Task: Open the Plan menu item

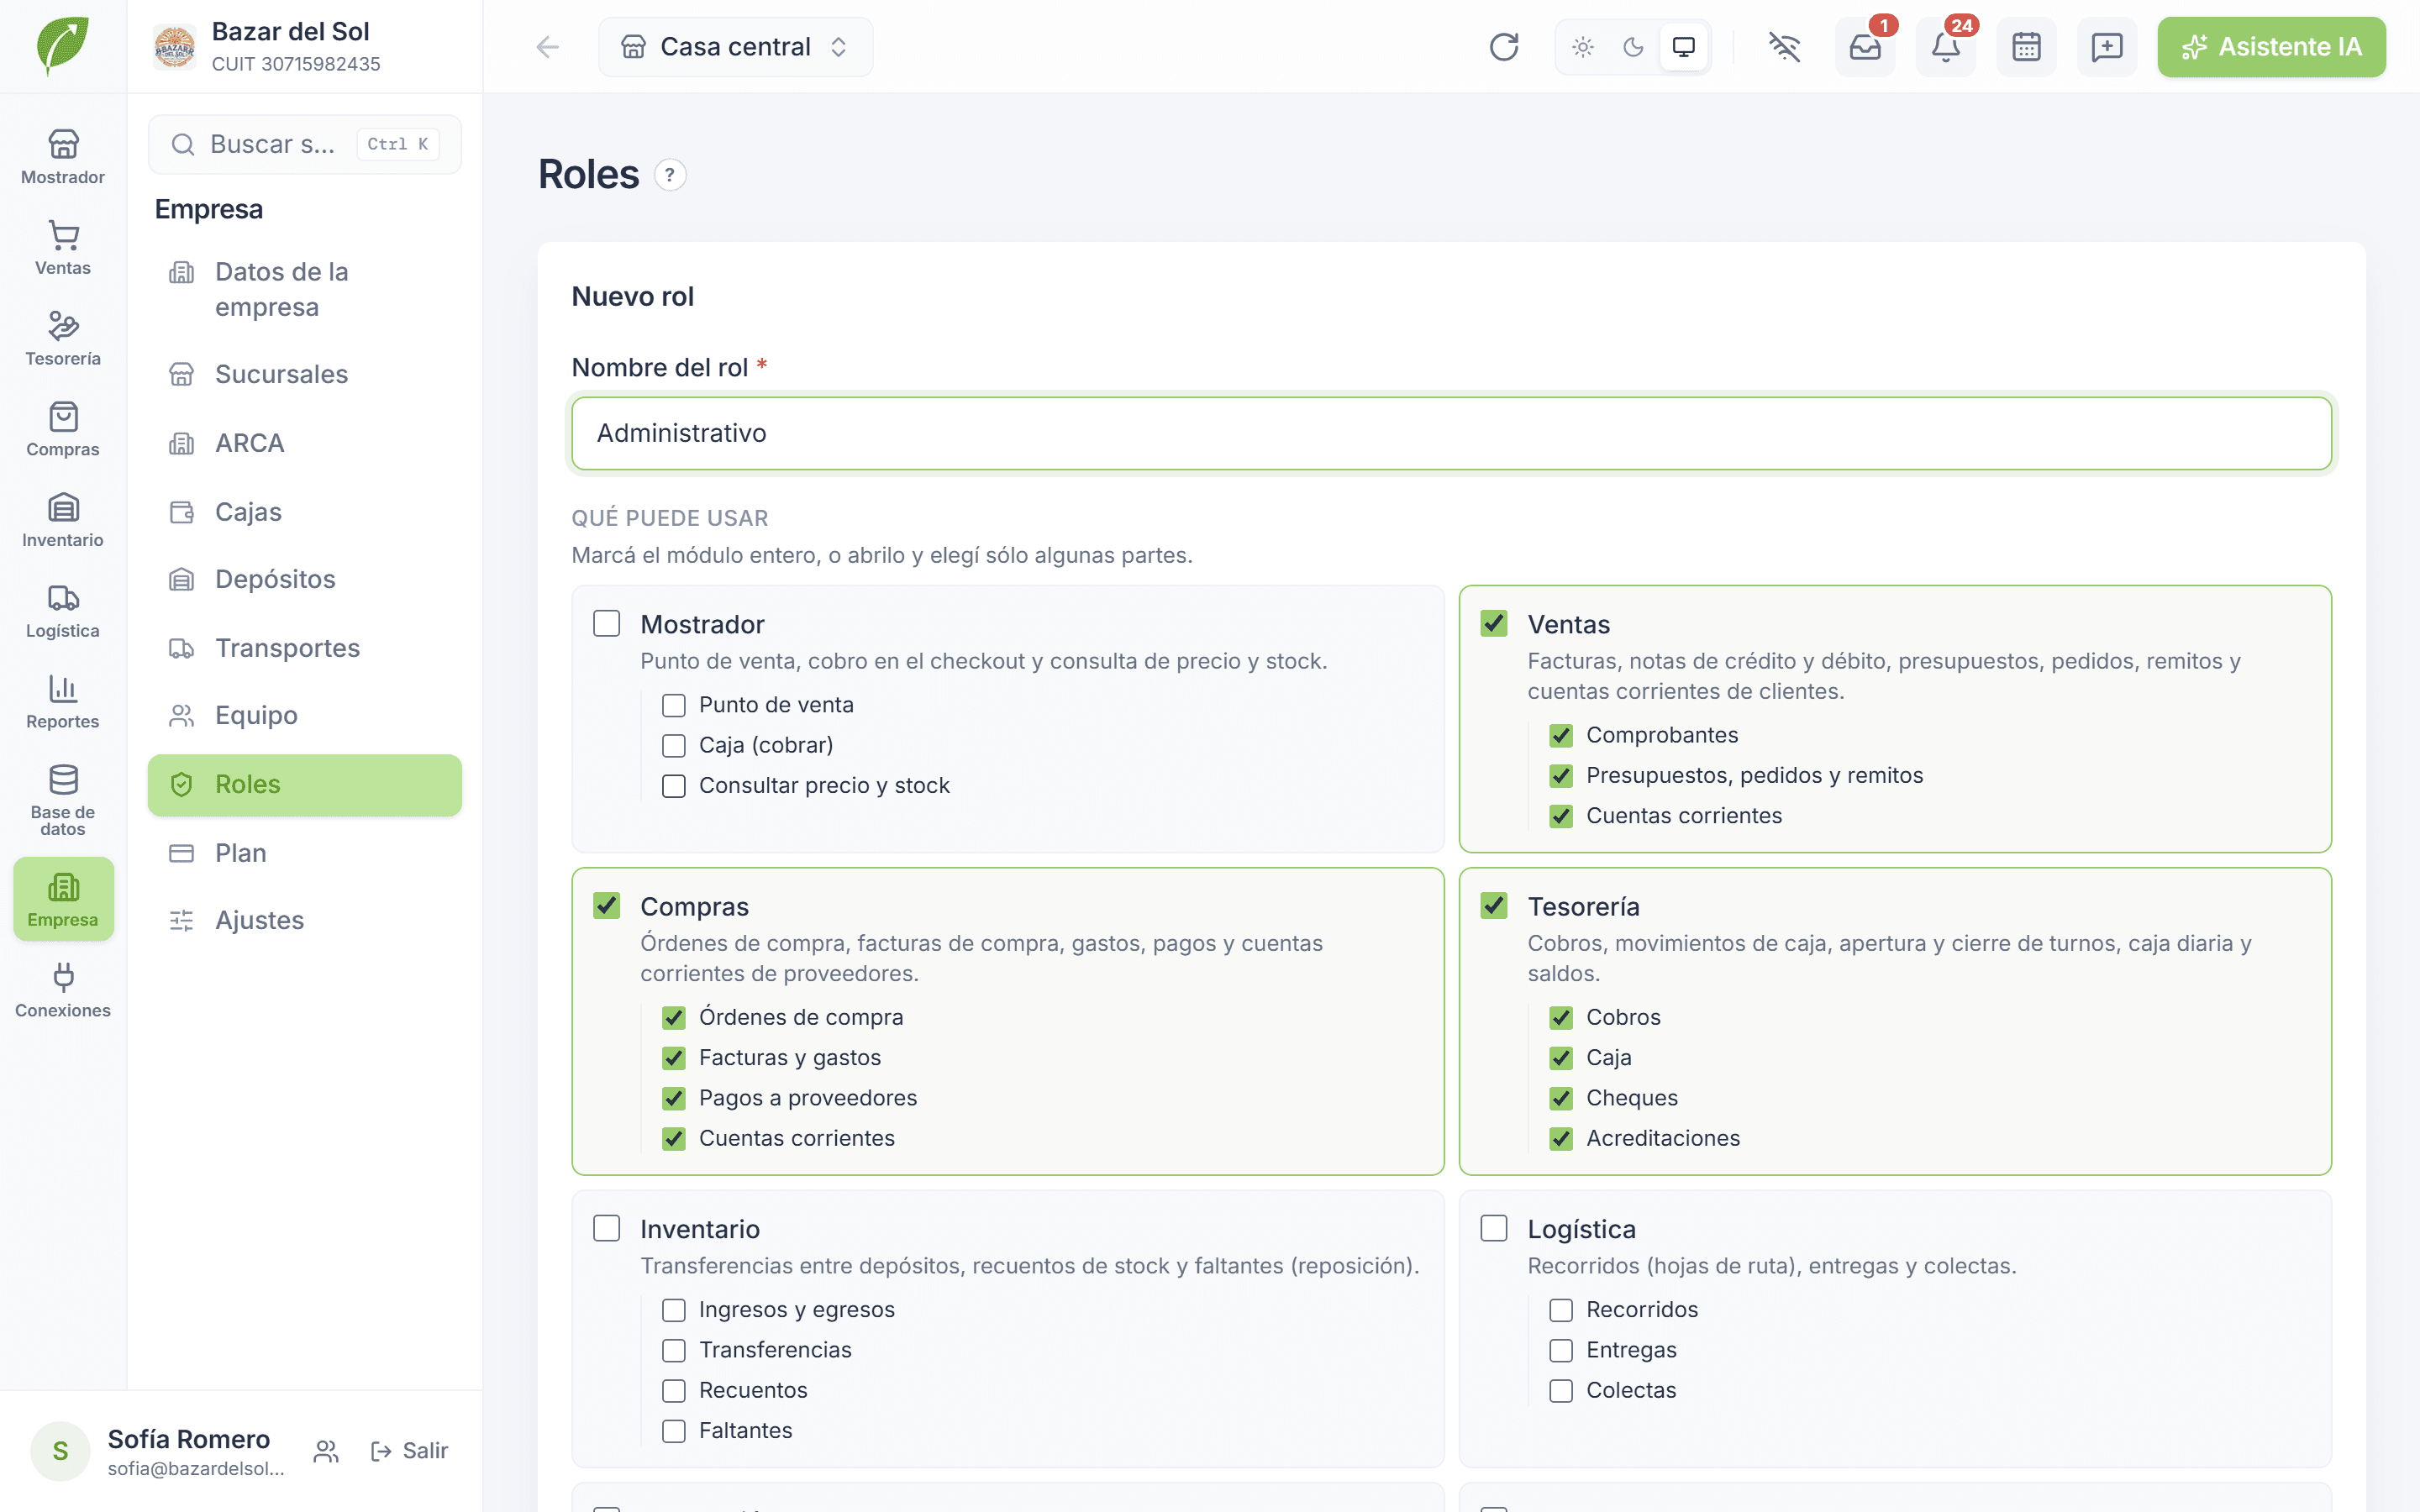Action: [305, 853]
